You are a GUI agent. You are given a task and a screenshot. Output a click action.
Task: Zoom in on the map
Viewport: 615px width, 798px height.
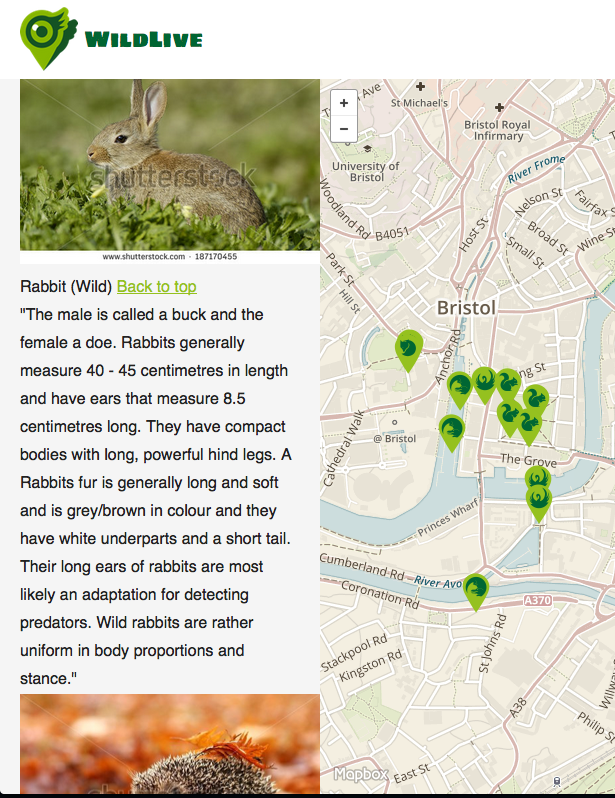pyautogui.click(x=344, y=103)
